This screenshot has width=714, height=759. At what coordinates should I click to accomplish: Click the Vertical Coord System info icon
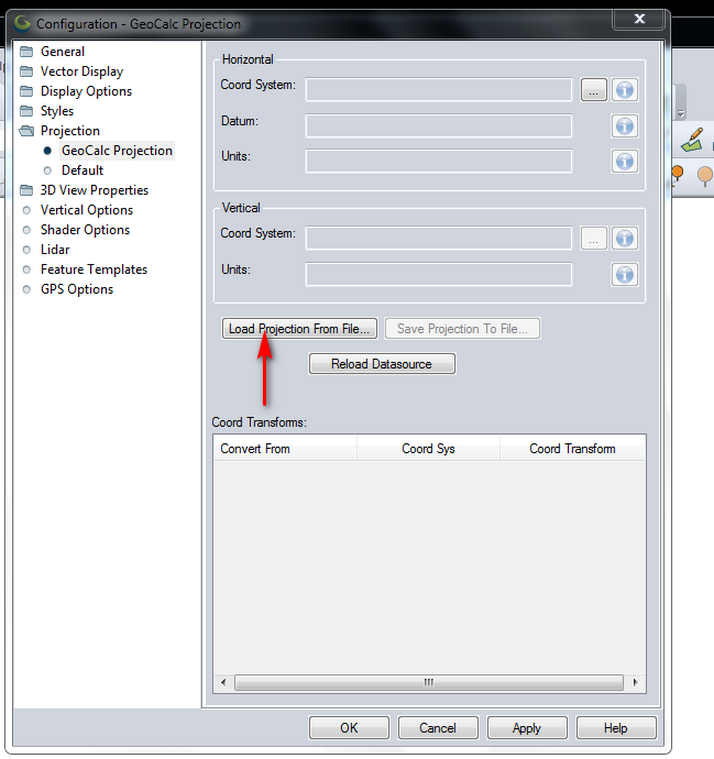coord(624,238)
